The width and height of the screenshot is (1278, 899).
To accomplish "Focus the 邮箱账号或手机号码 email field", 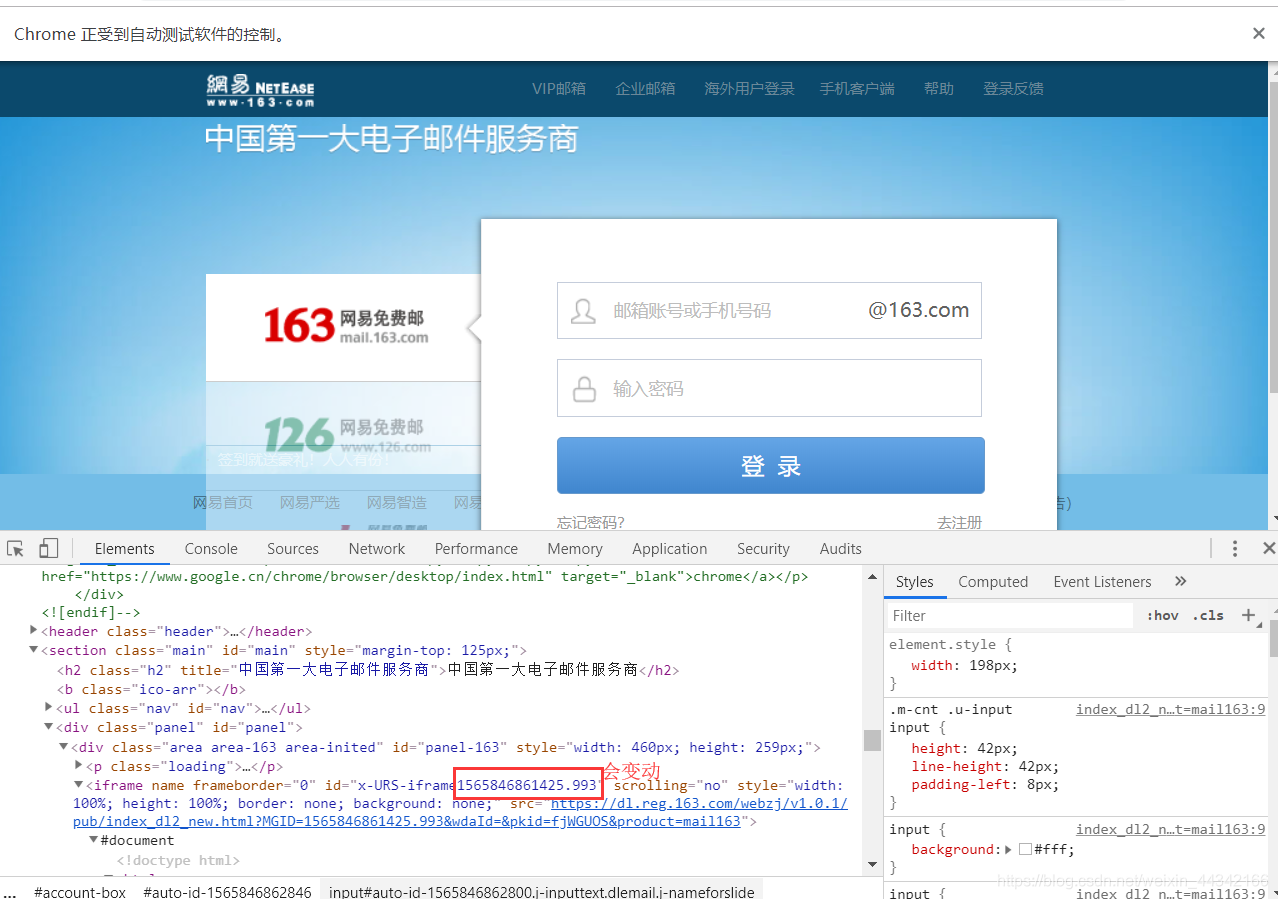I will (769, 310).
